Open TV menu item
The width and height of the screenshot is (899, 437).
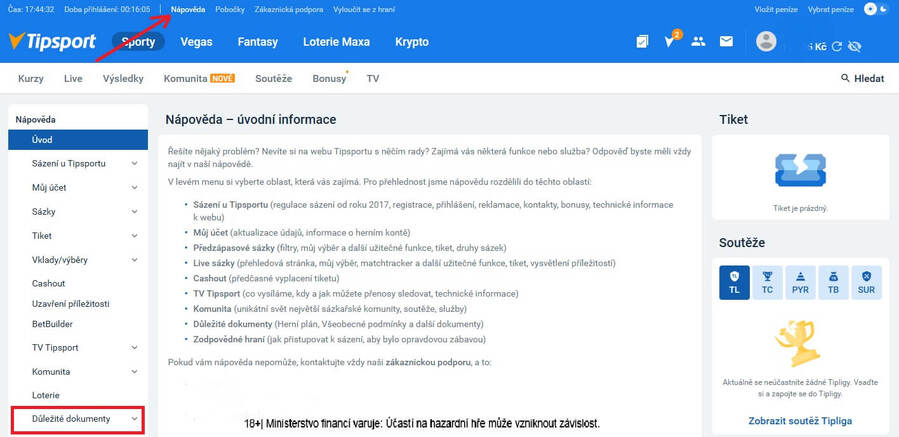click(373, 79)
